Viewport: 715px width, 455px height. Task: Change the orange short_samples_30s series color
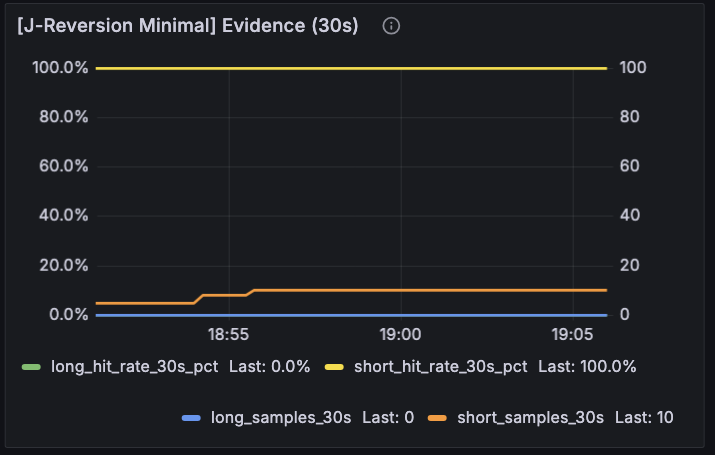pyautogui.click(x=438, y=418)
